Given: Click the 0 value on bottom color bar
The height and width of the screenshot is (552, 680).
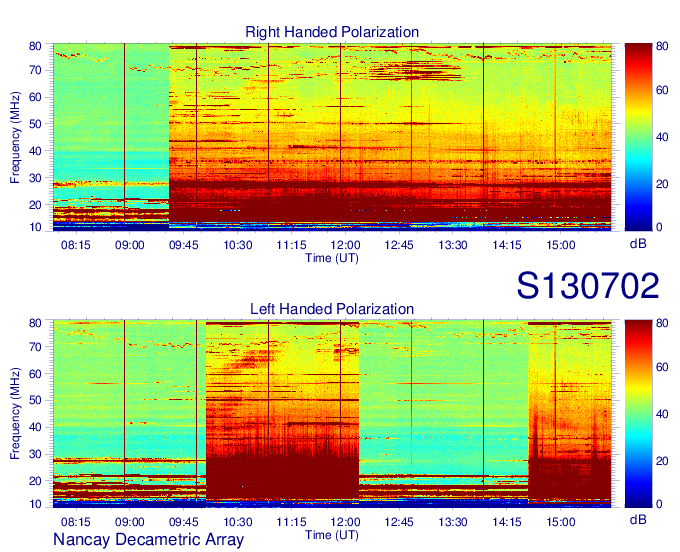Looking at the screenshot, I should [x=659, y=504].
